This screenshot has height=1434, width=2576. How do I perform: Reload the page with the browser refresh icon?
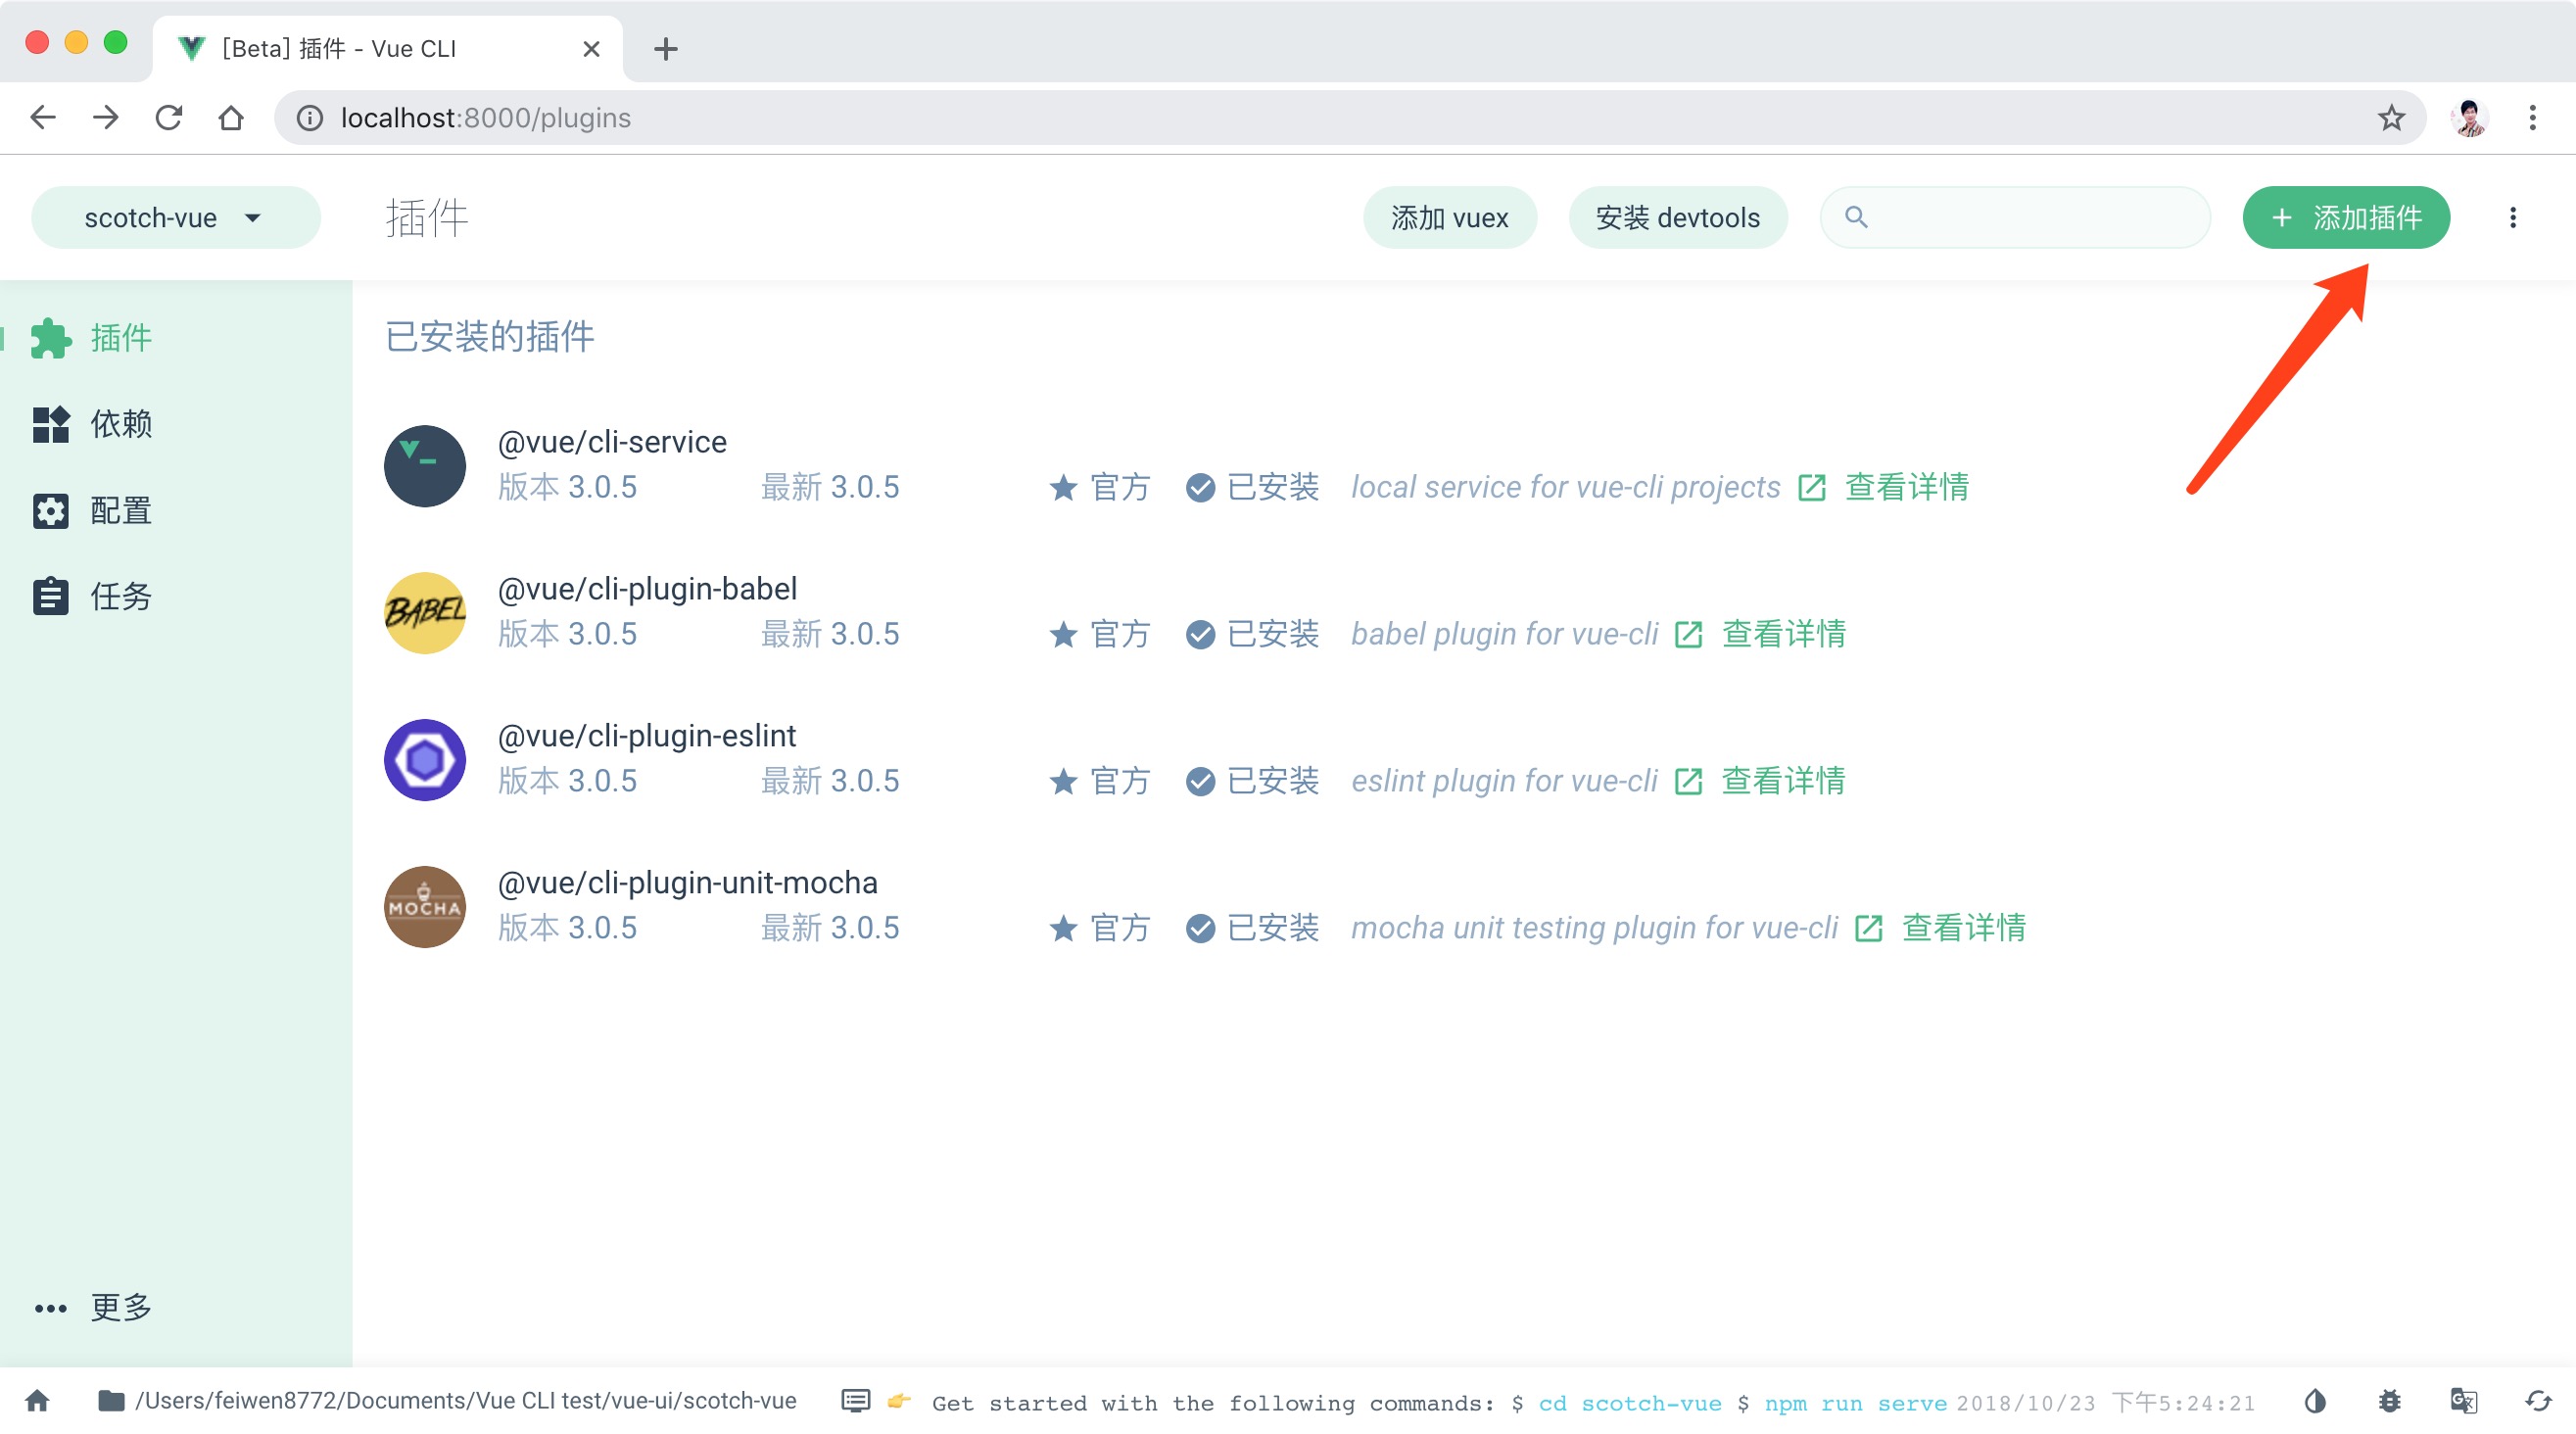pyautogui.click(x=168, y=118)
